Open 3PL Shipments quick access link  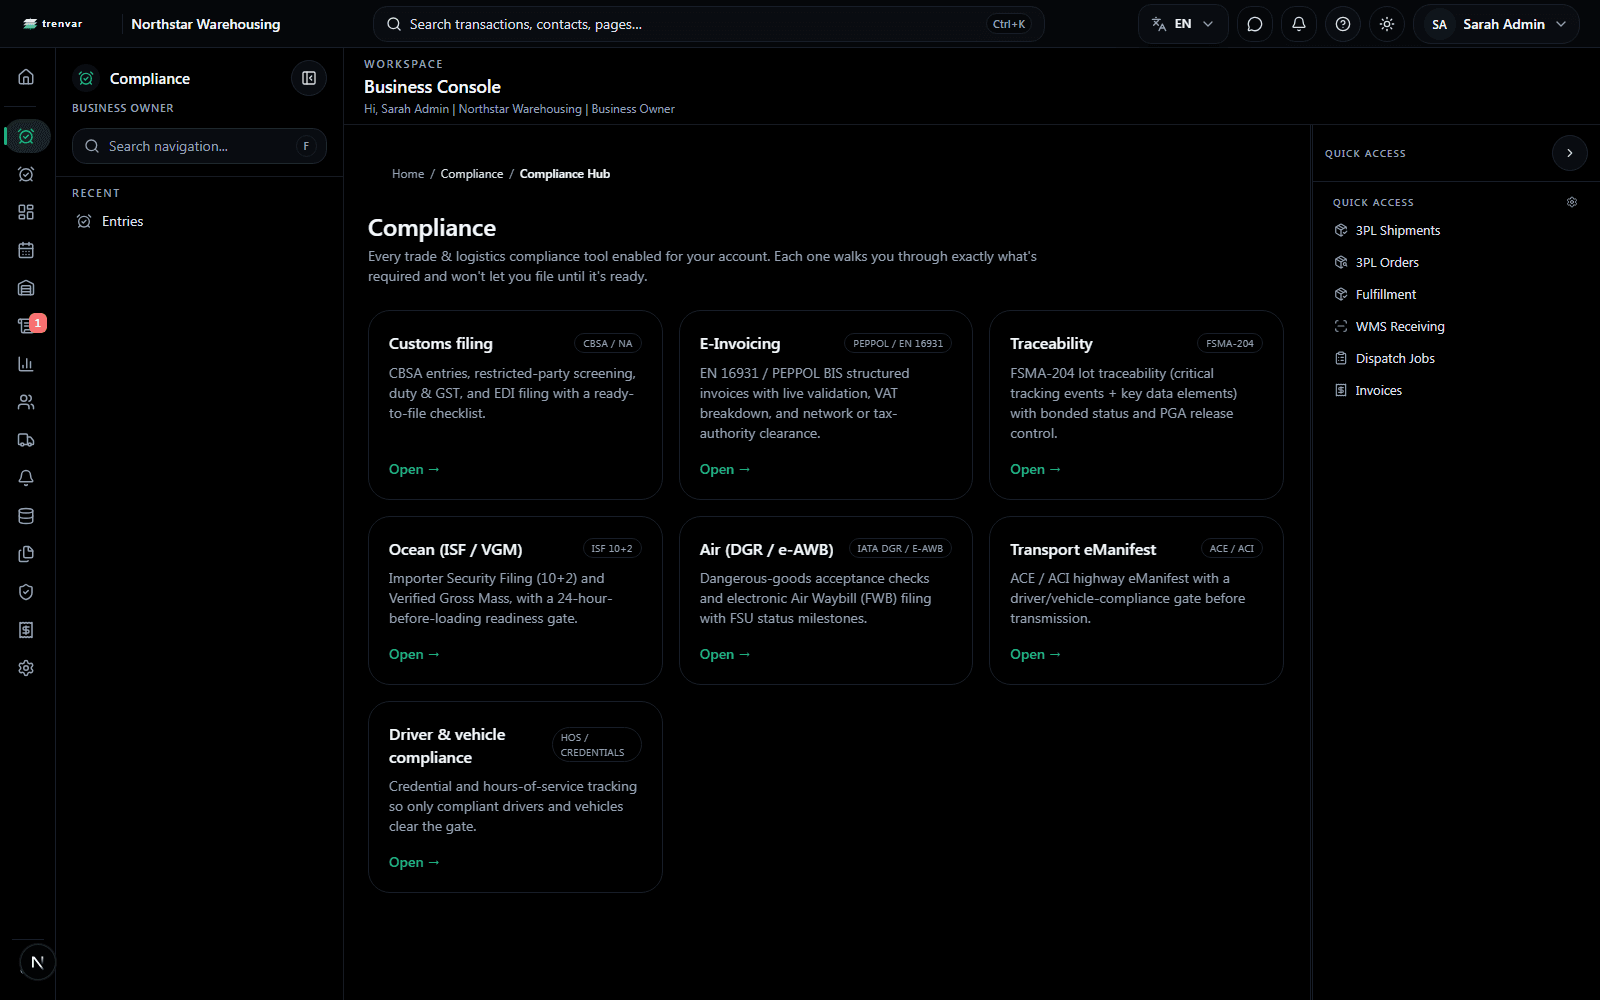click(1397, 230)
